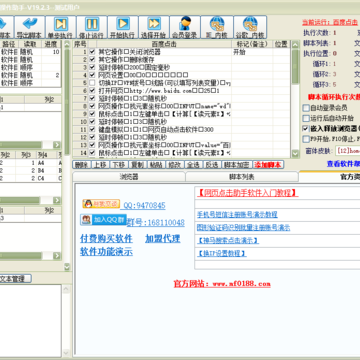Viewport: 360px width, 360px height.
Task: Click the 脚本加密 encrypt button
Action: tap(237, 165)
